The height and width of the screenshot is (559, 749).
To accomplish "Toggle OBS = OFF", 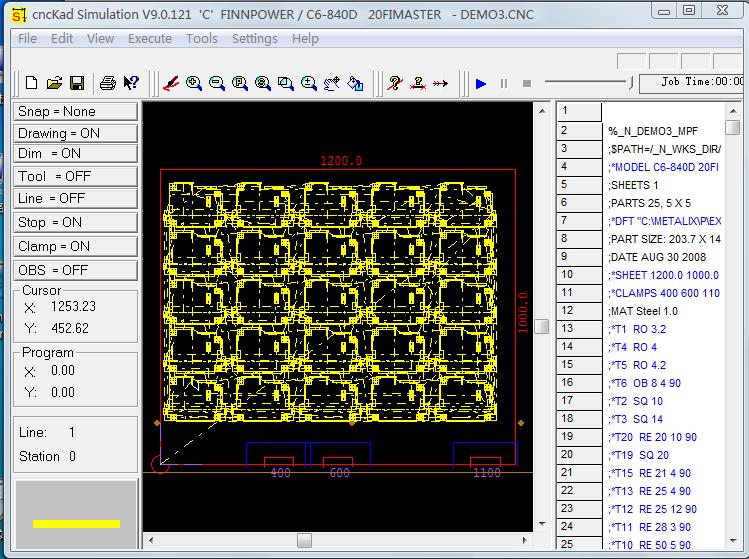I will (75, 270).
